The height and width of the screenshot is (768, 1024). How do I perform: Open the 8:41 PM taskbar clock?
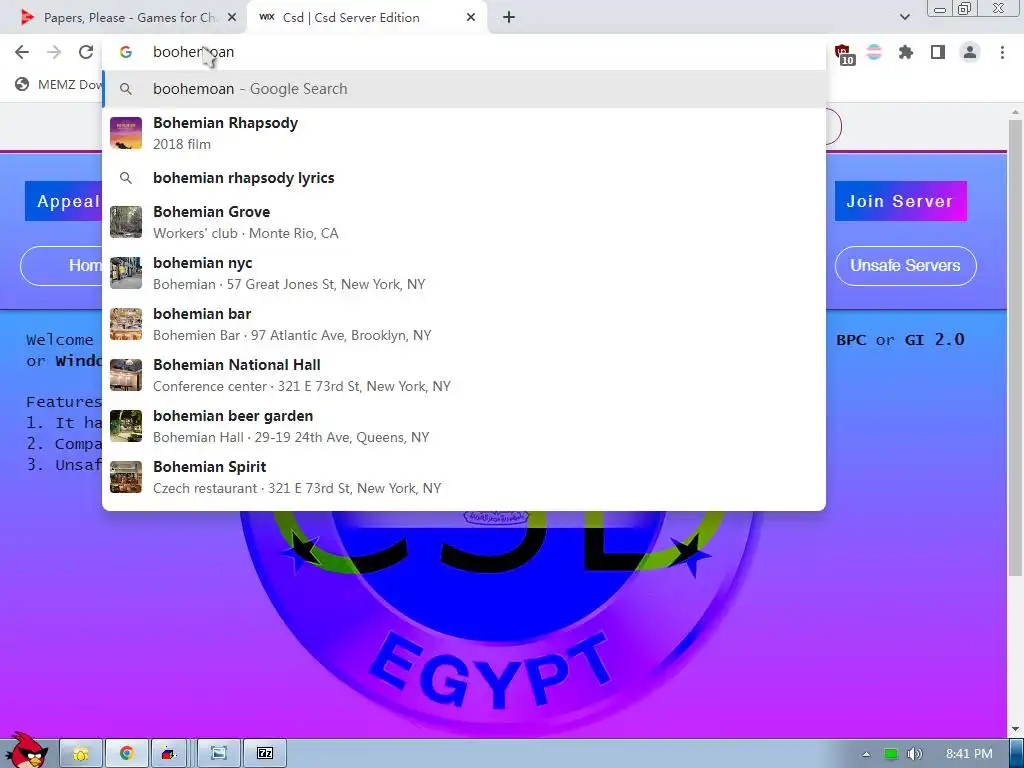click(x=969, y=754)
